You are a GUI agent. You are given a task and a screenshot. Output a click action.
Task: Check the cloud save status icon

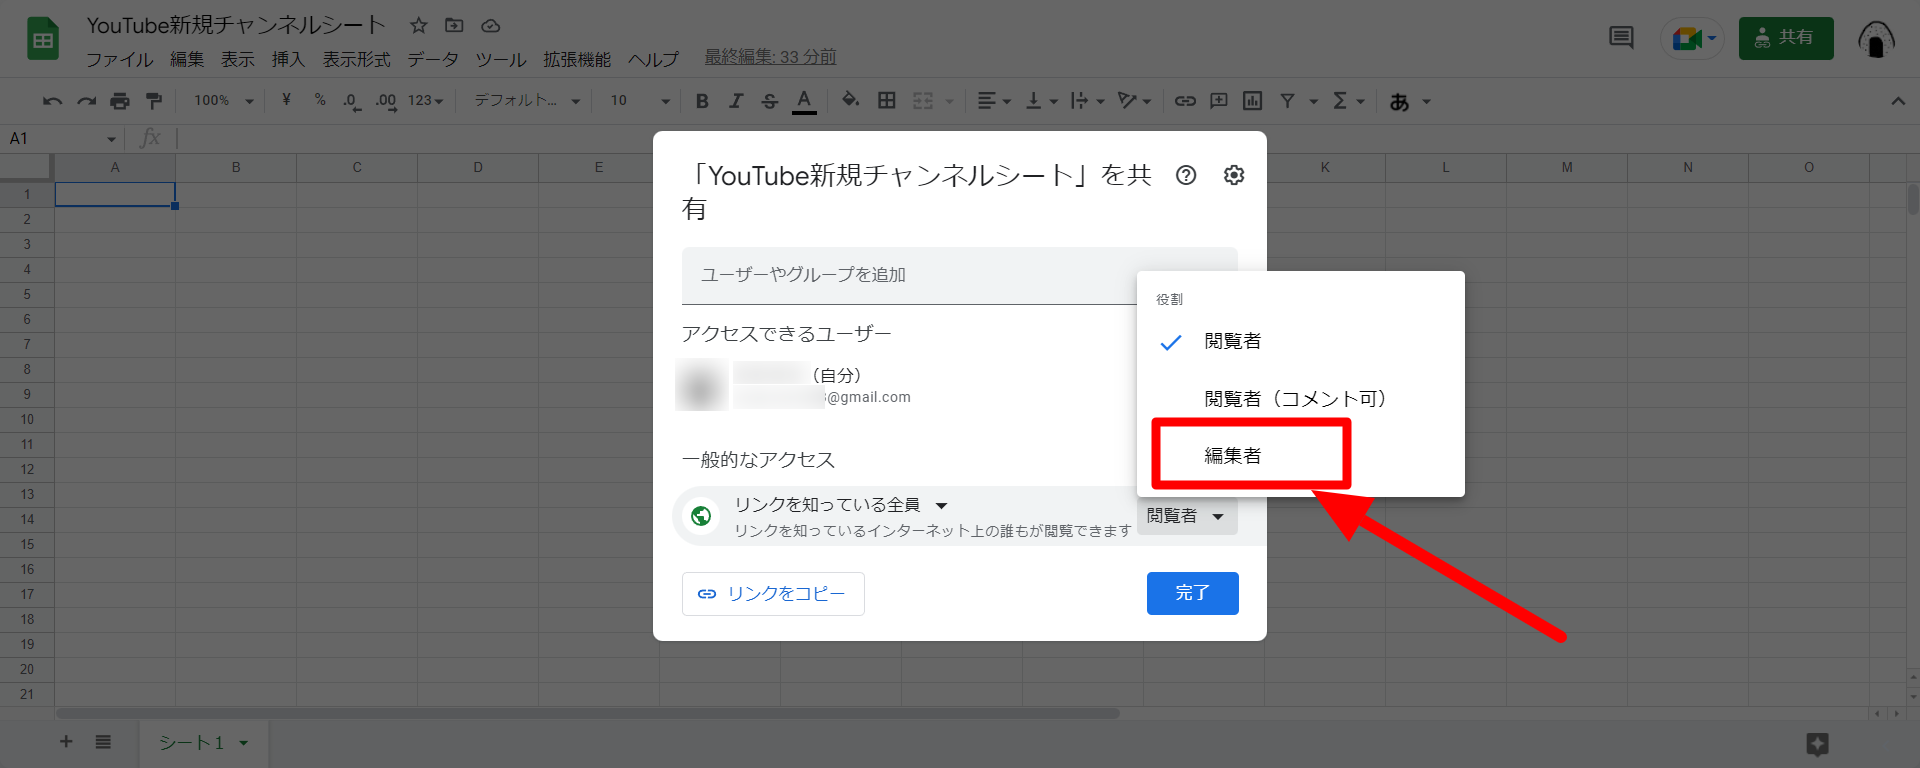(490, 26)
